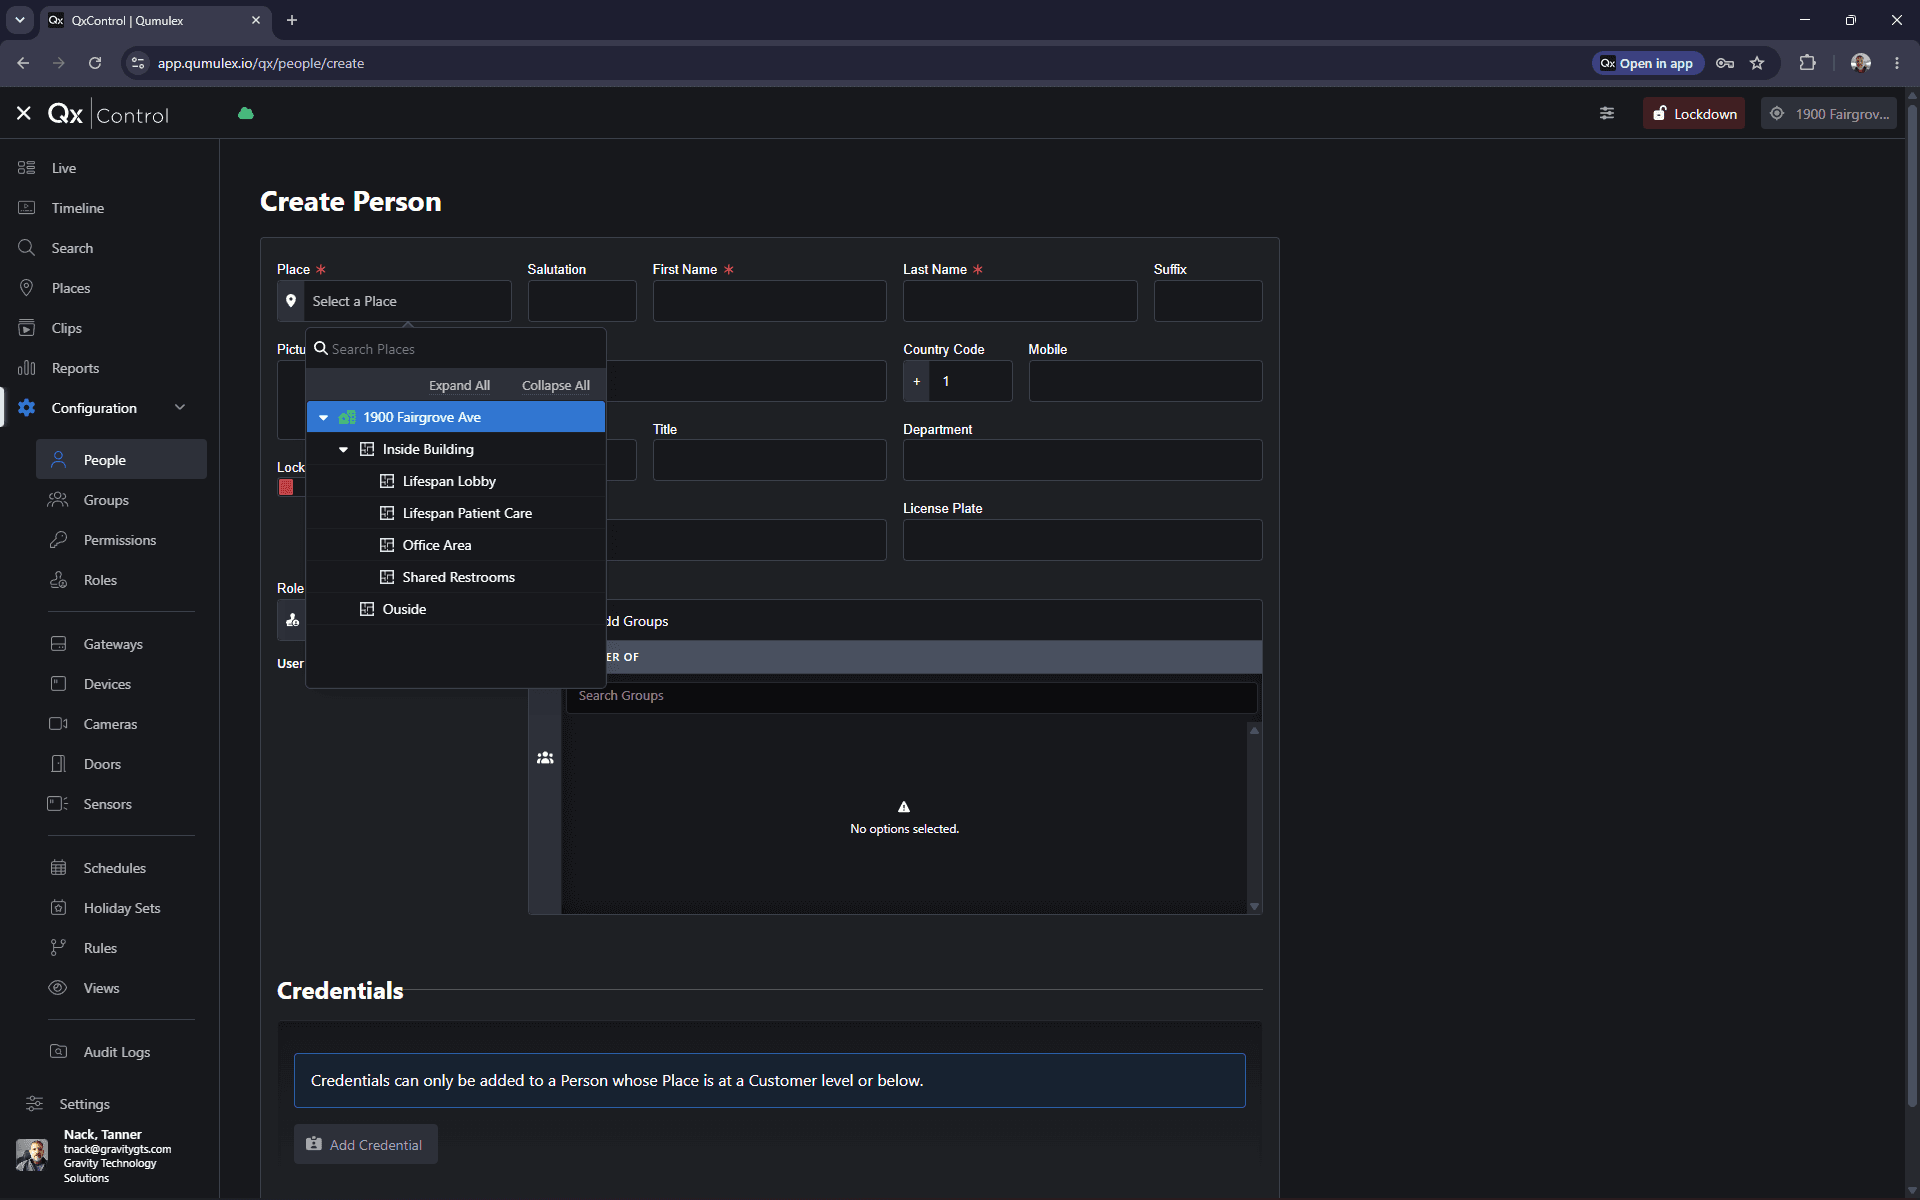
Task: Collapse the Configuration section chevron
Action: pos(180,407)
